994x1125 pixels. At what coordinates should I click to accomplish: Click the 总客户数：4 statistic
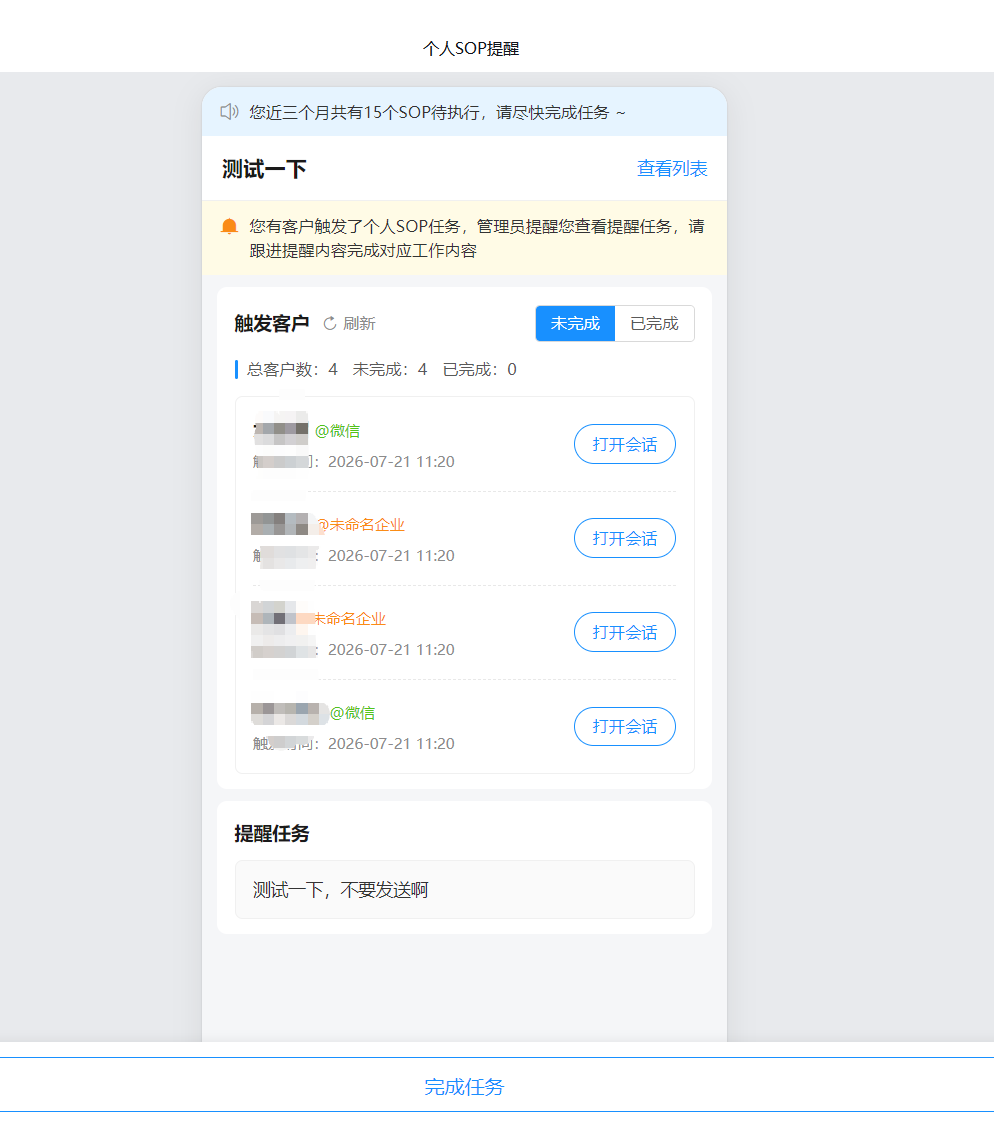click(292, 369)
